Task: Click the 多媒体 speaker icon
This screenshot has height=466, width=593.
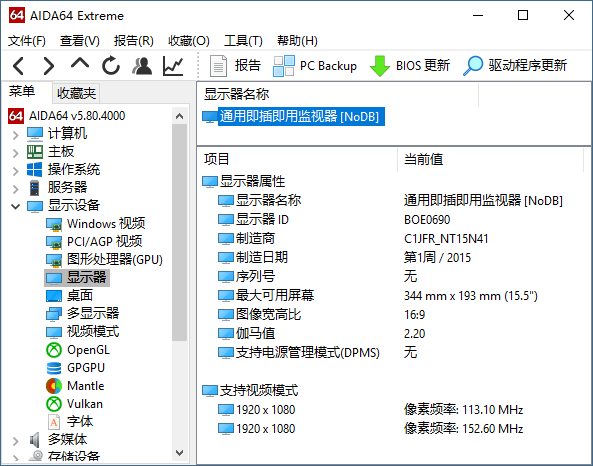Action: point(34,440)
